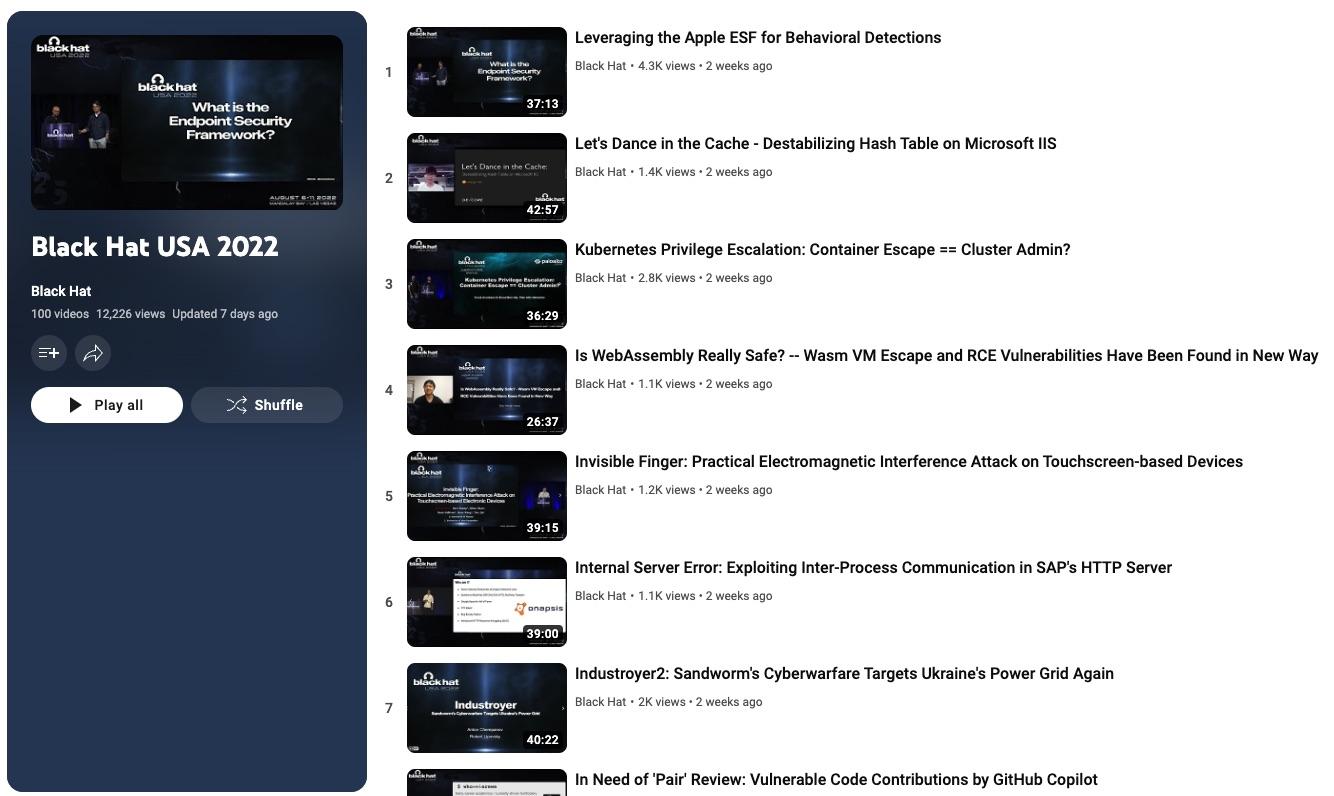
Task: Click the 37:13 duration badge on first video
Action: point(542,104)
